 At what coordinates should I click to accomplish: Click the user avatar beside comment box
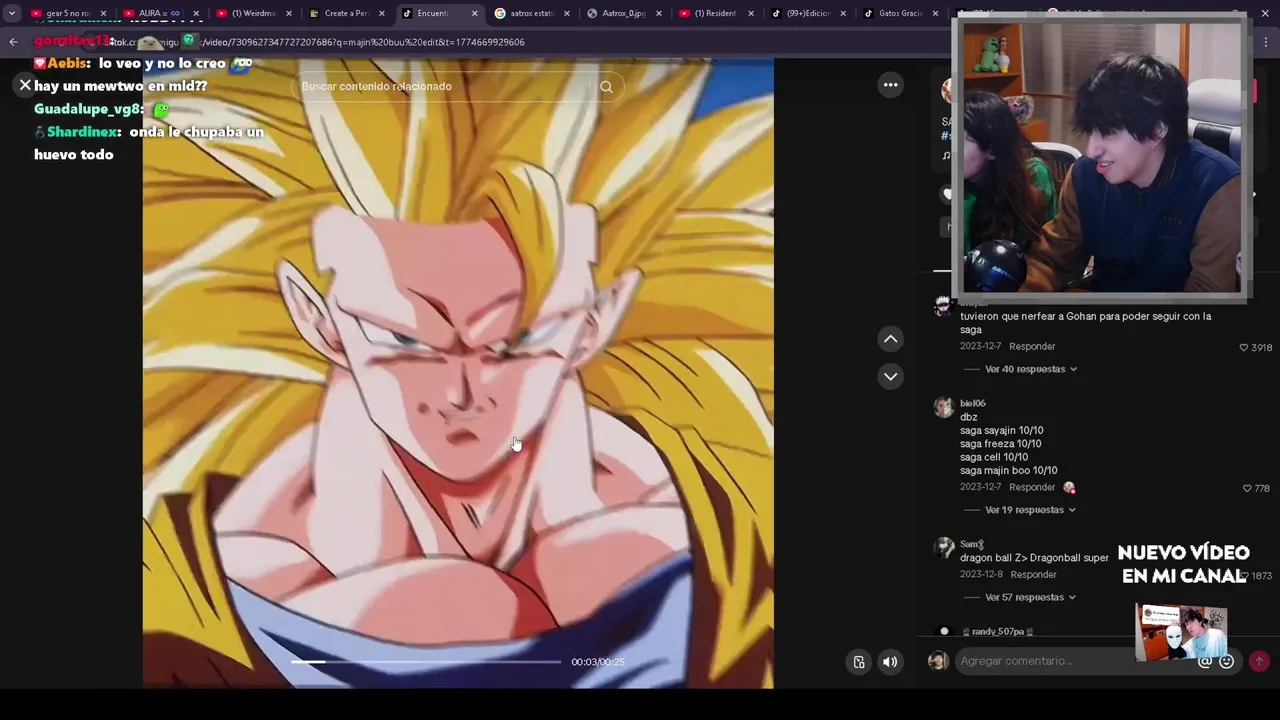938,661
